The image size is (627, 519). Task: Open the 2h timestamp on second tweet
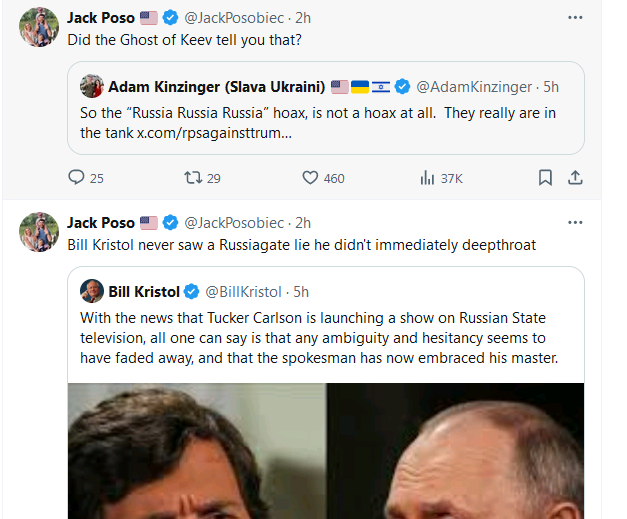tap(303, 222)
